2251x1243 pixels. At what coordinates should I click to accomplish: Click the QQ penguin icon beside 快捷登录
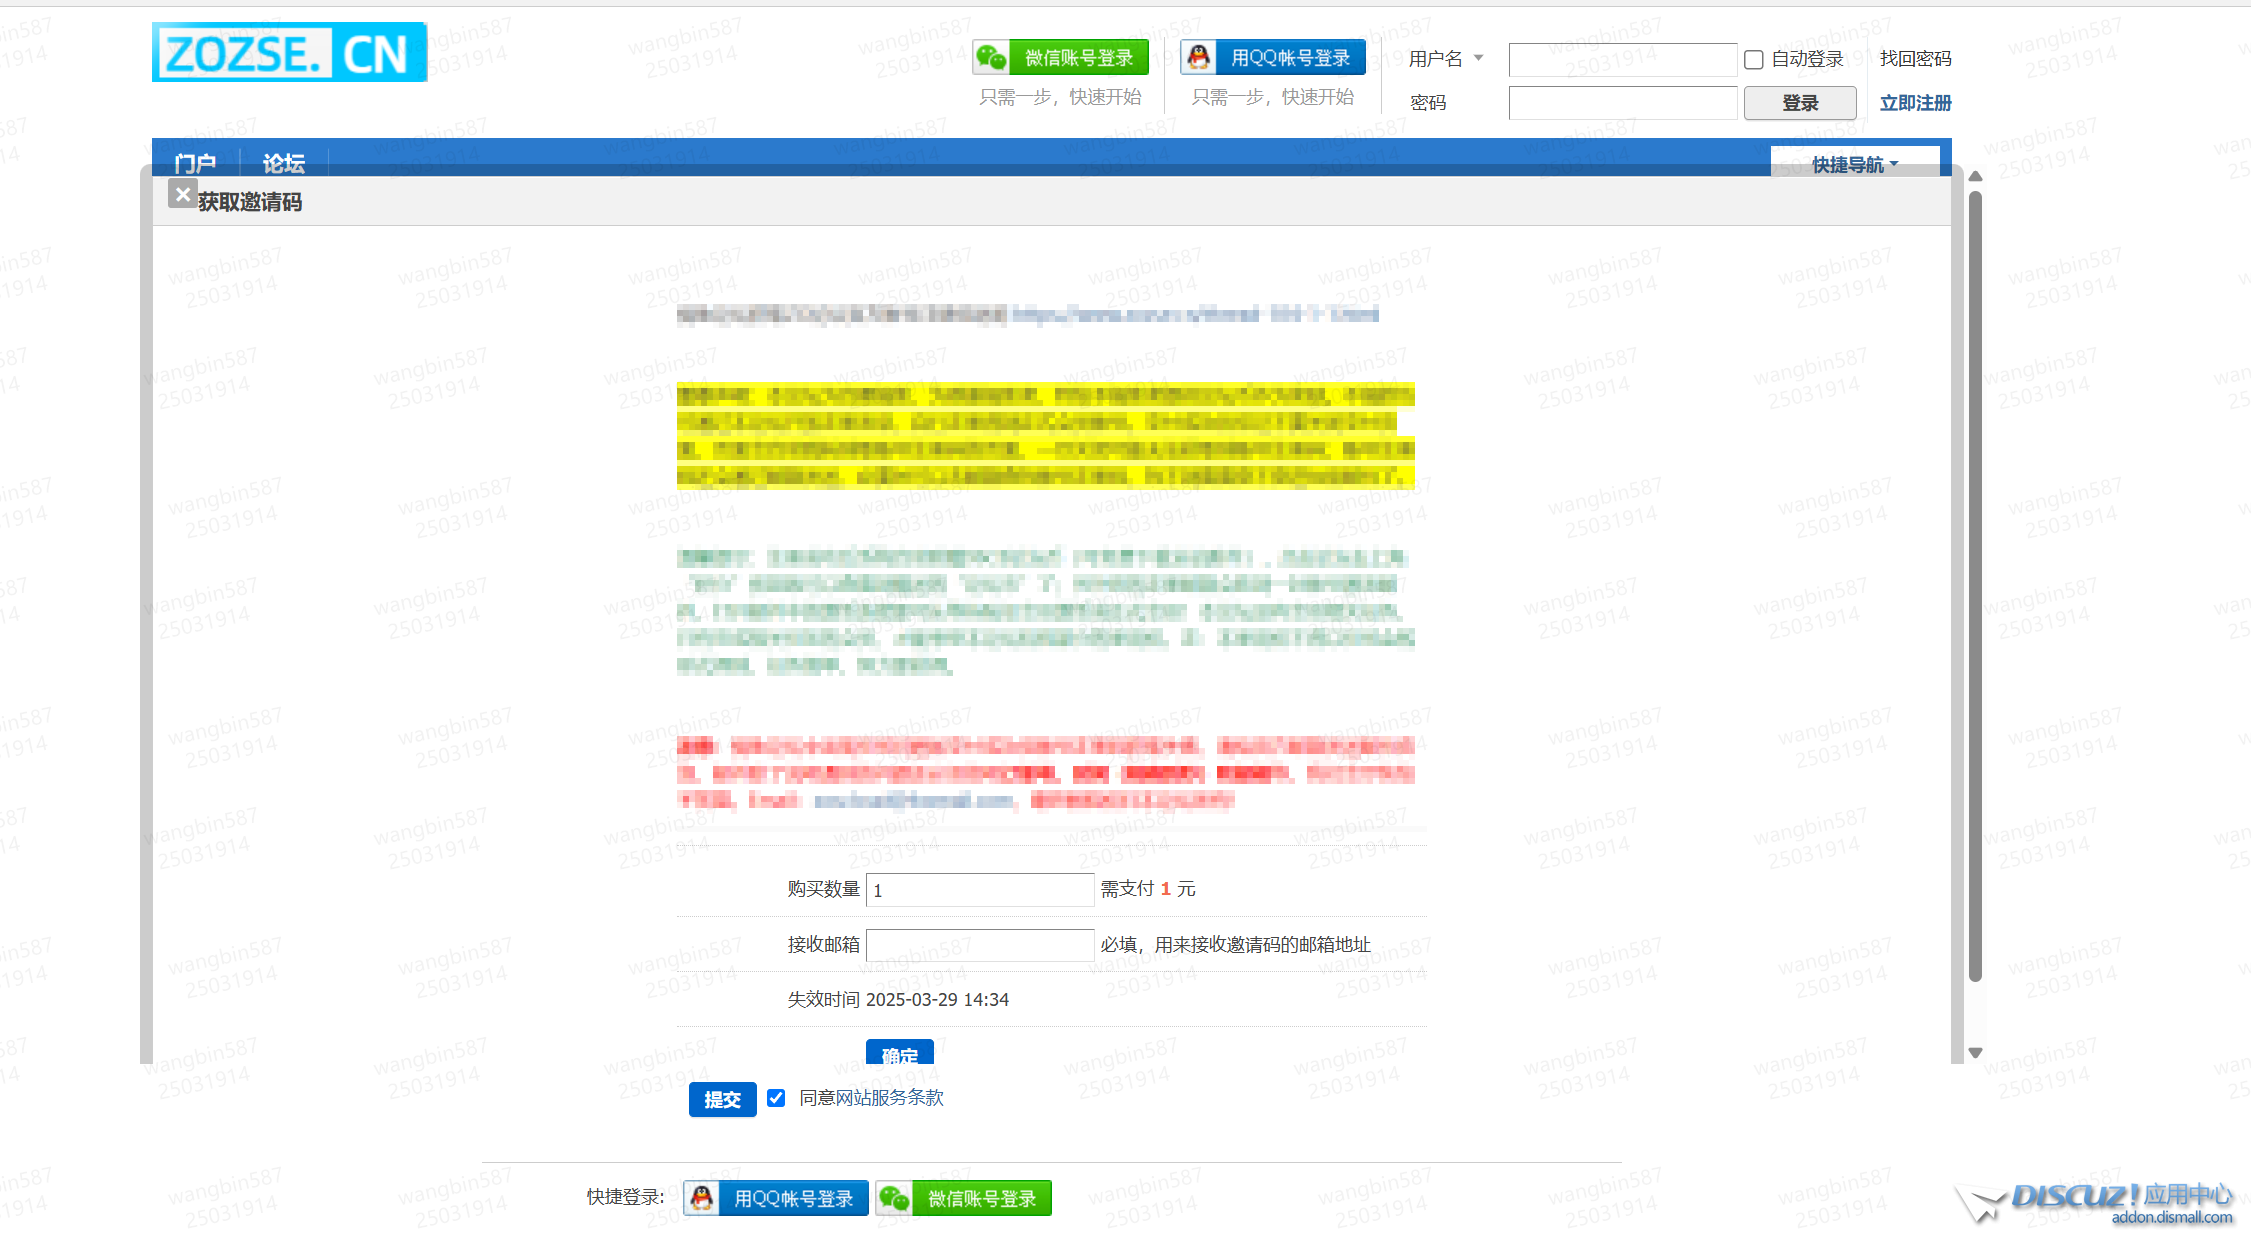(x=702, y=1198)
